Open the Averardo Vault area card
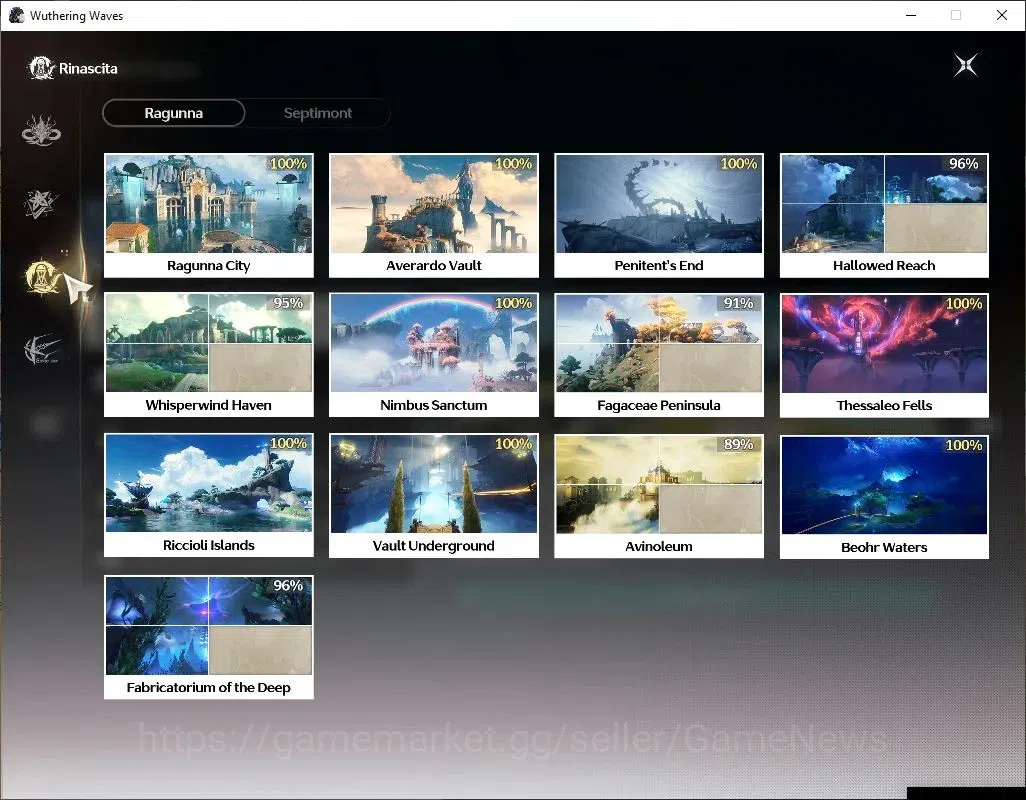This screenshot has height=800, width=1026. 434,215
